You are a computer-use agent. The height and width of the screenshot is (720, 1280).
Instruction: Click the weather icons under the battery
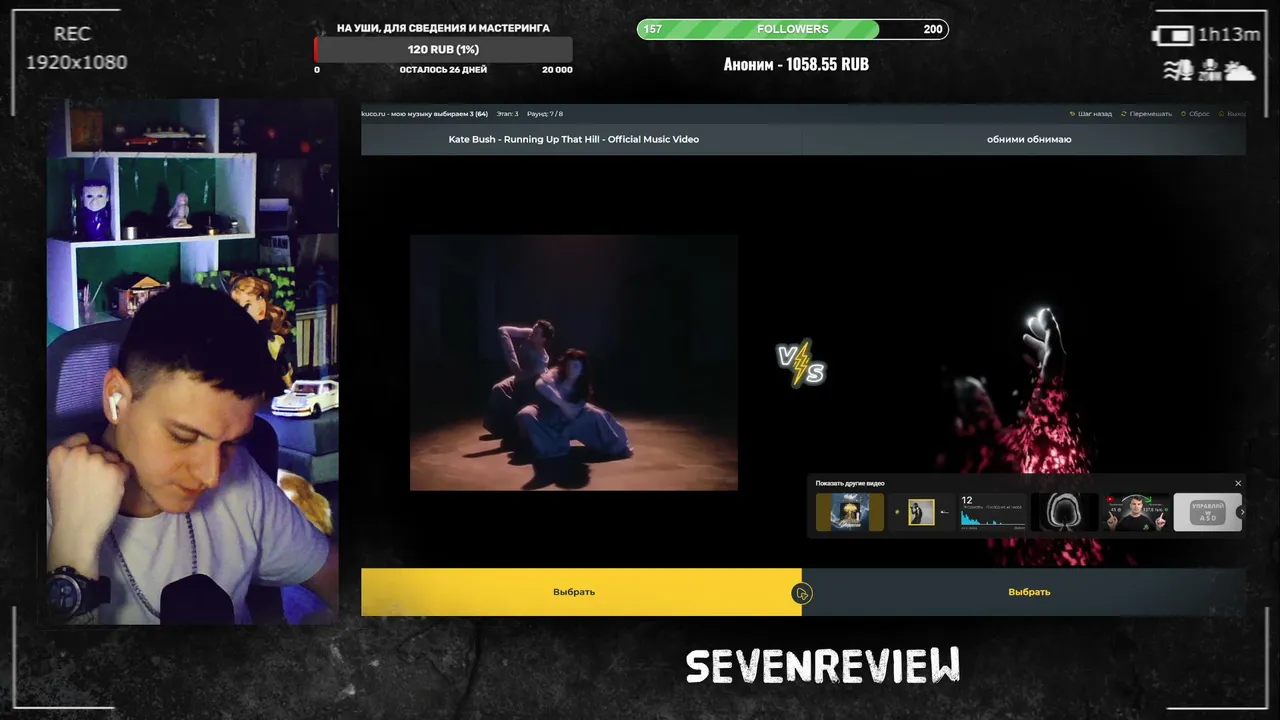pos(1209,70)
